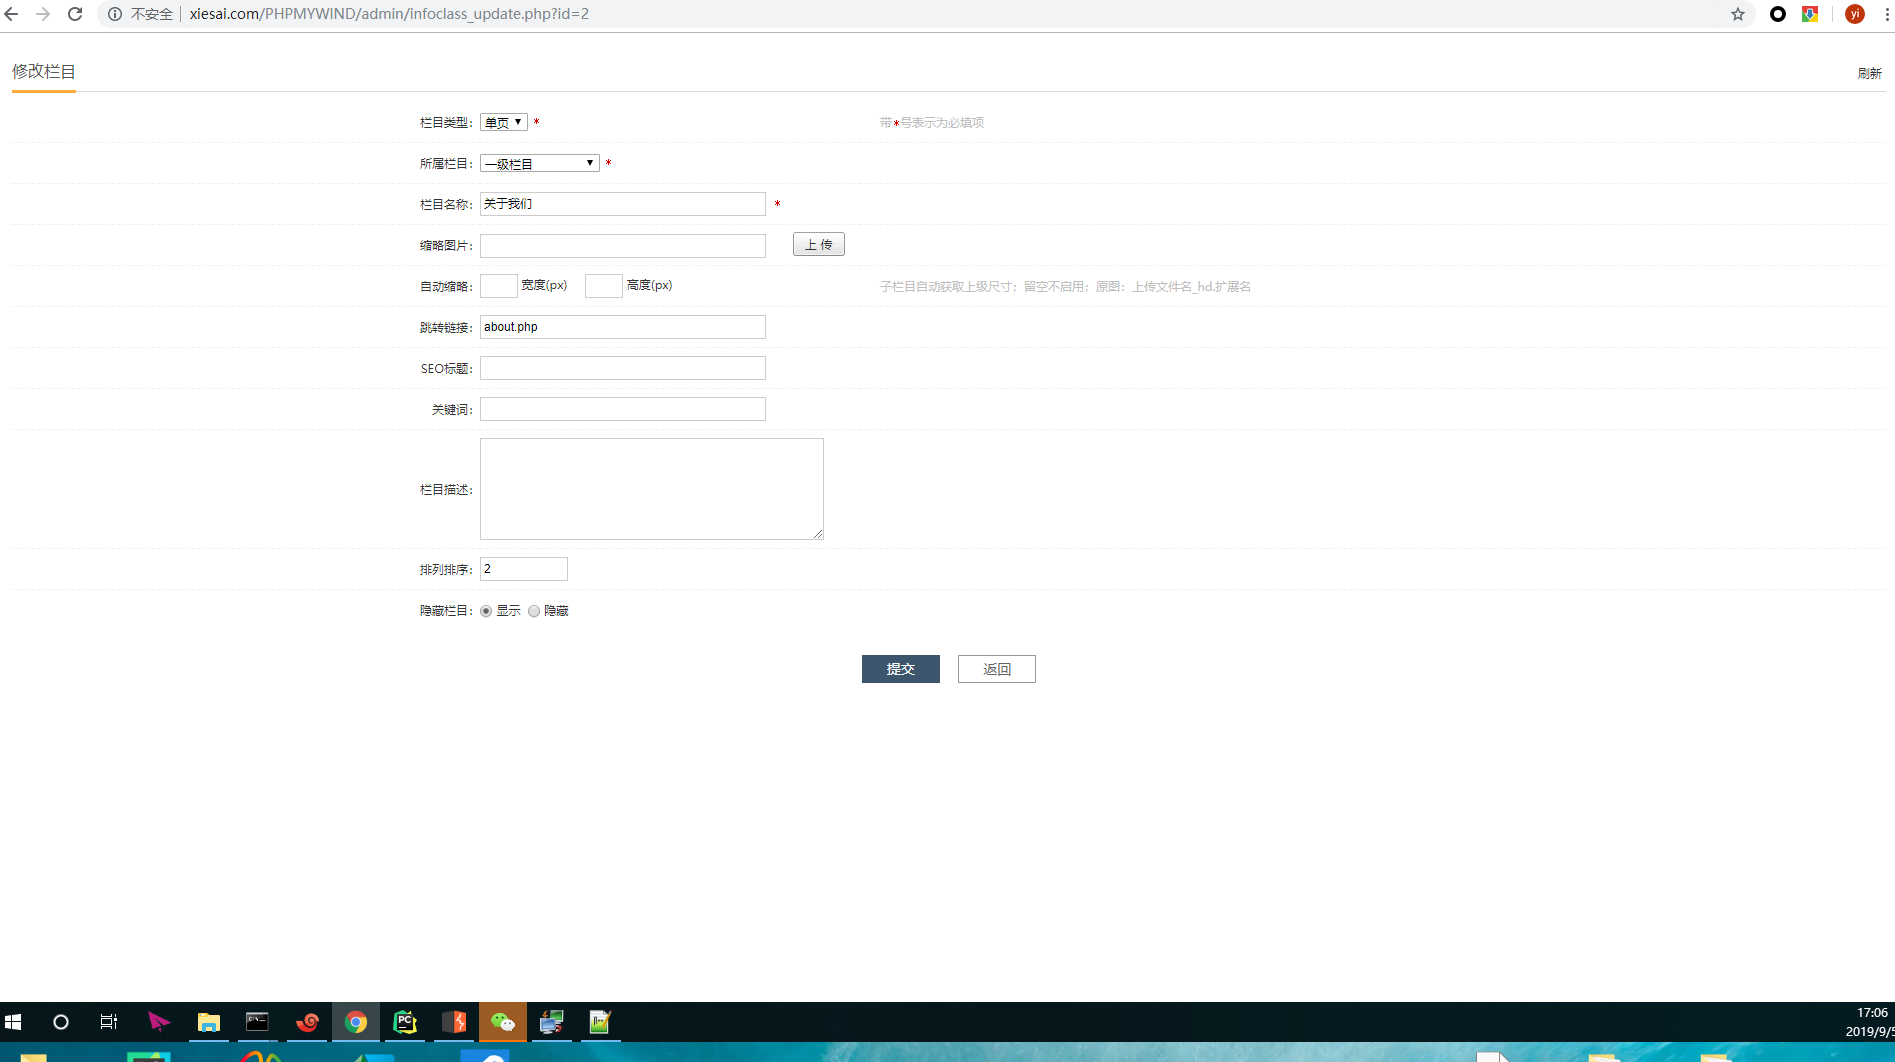
Task: Select the 修改栏目 tab
Action: (x=43, y=71)
